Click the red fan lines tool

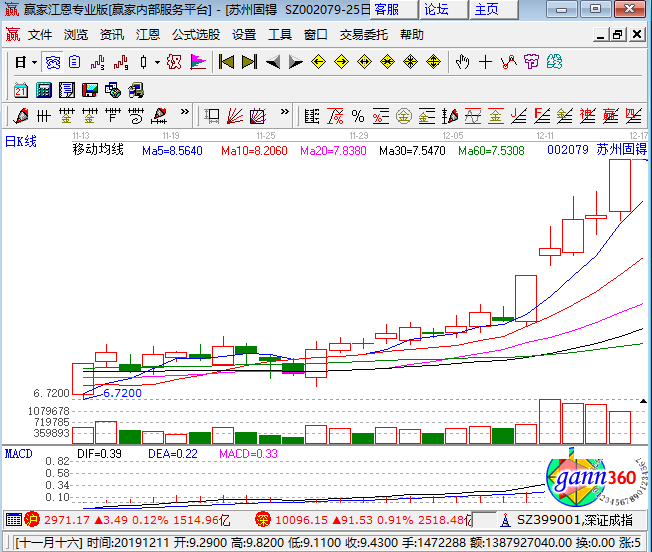coord(235,116)
